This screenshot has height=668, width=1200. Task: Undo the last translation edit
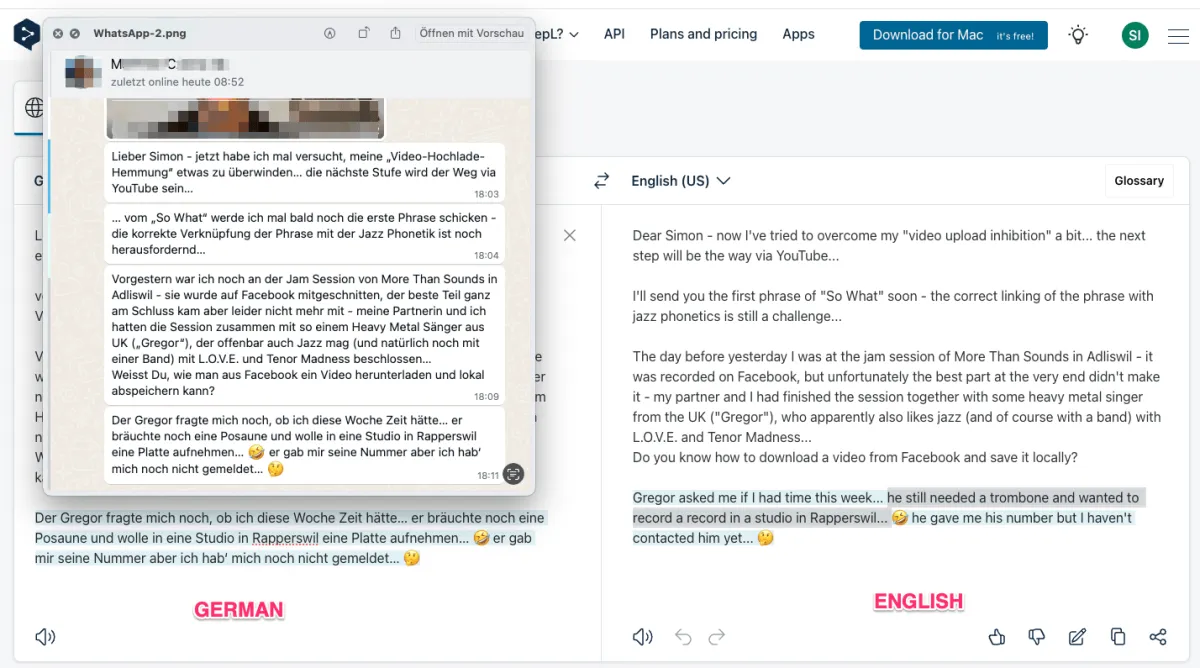coord(683,637)
